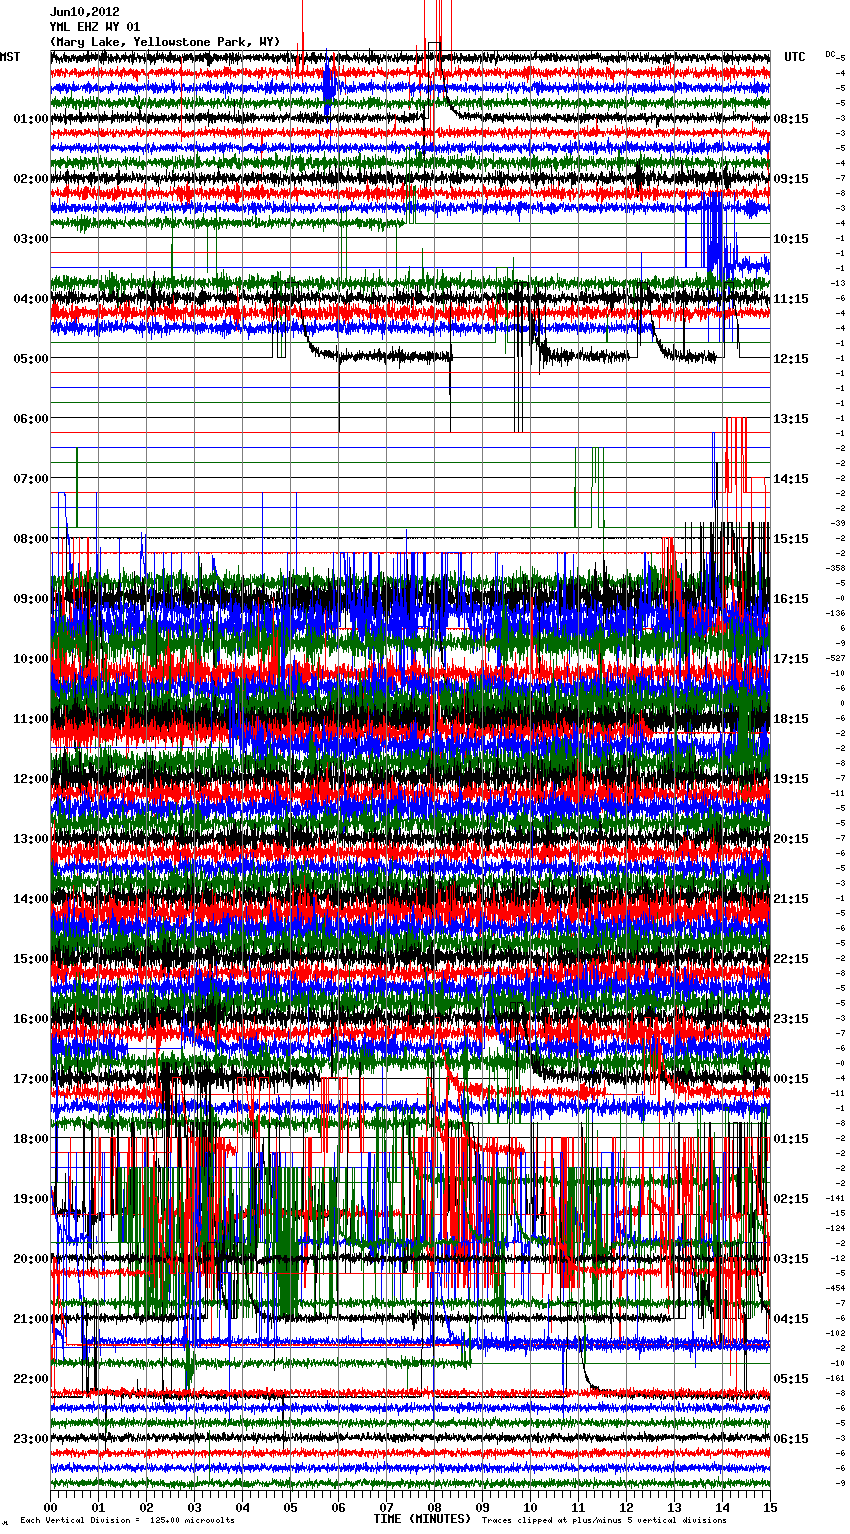Viewport: 850px width, 1534px height.
Task: Click the 12:15 UTC time label
Action: [791, 359]
